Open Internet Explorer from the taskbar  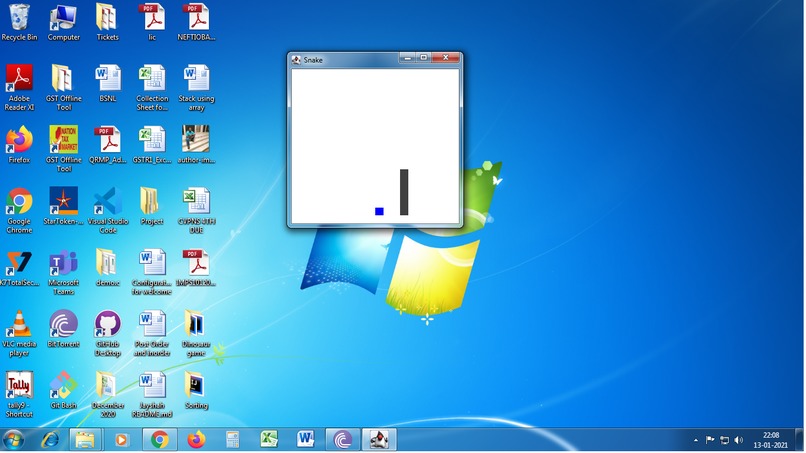tap(50, 440)
